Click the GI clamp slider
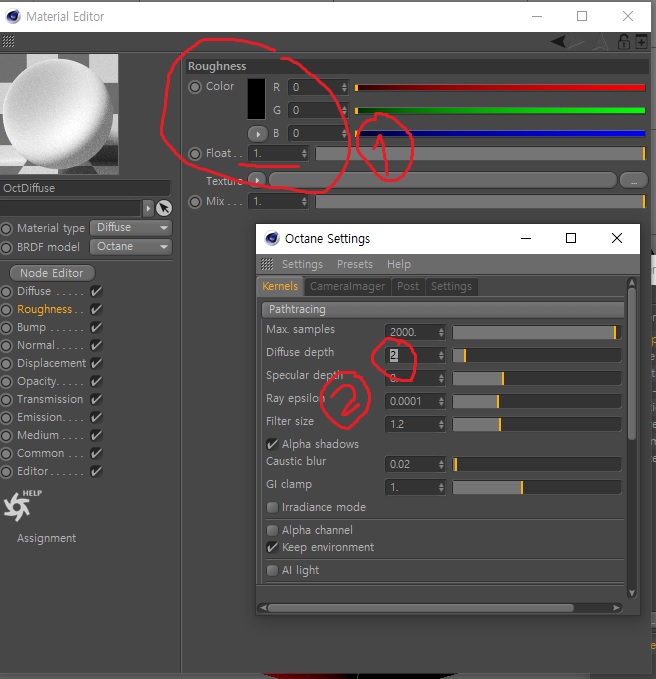This screenshot has width=656, height=679. coord(536,487)
